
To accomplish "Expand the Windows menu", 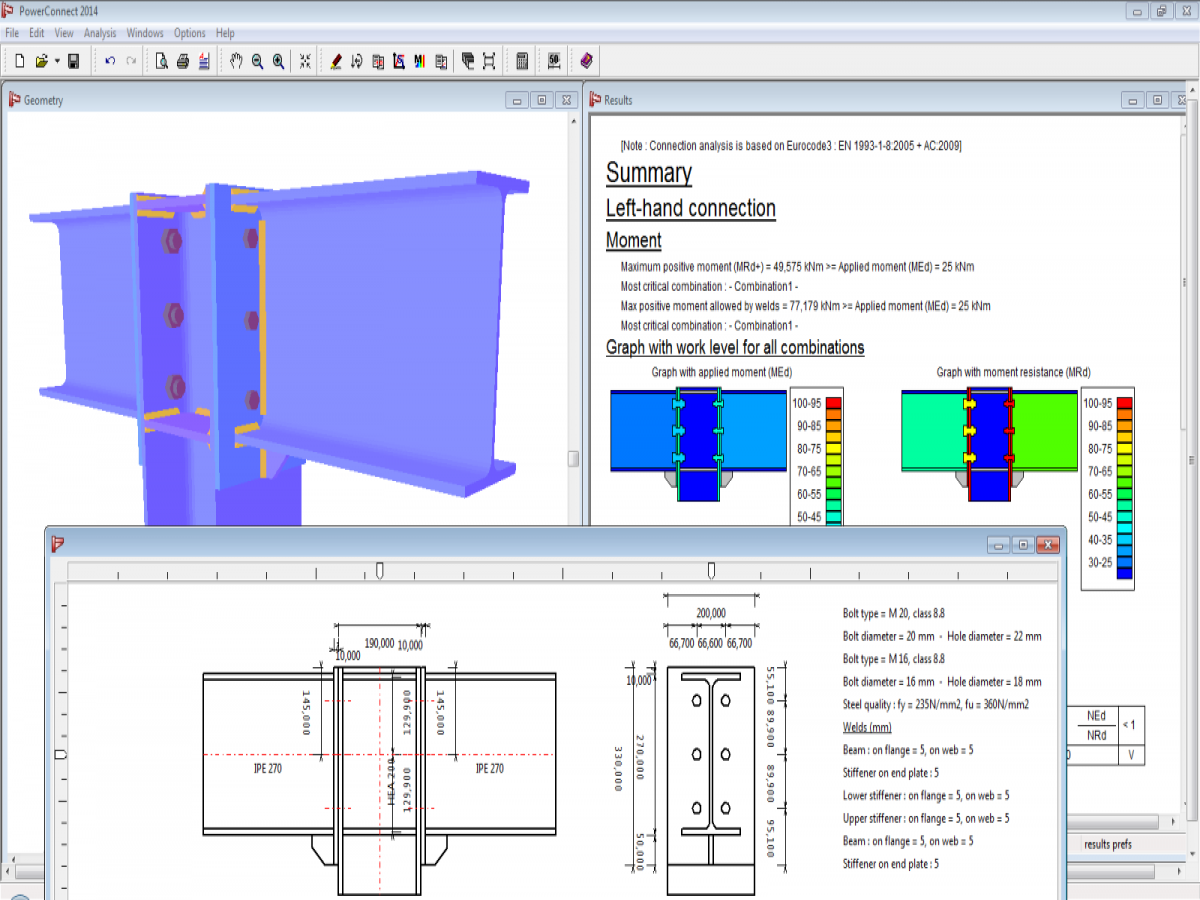I will tap(145, 32).
